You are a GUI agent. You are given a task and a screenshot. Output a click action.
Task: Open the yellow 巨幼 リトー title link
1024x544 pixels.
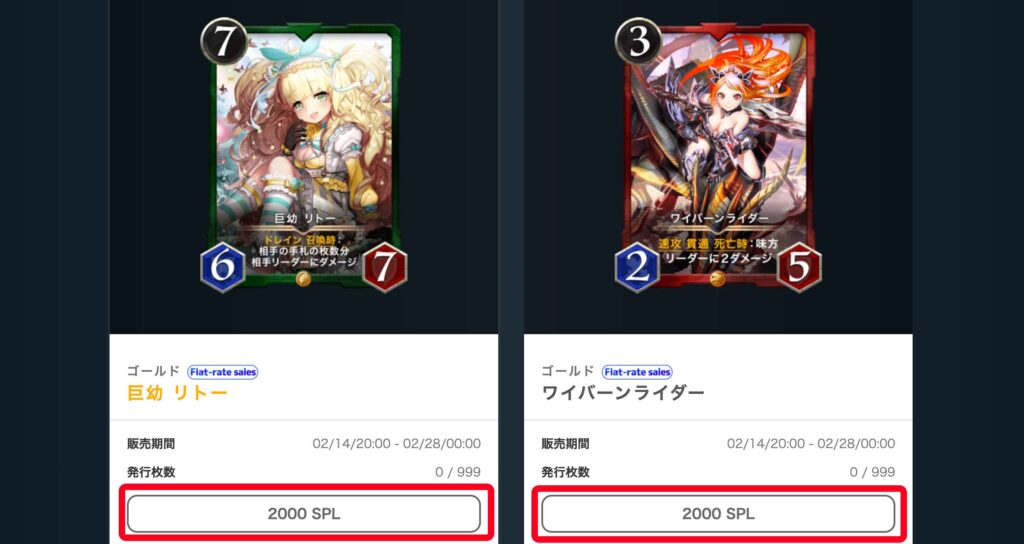pyautogui.click(x=178, y=393)
